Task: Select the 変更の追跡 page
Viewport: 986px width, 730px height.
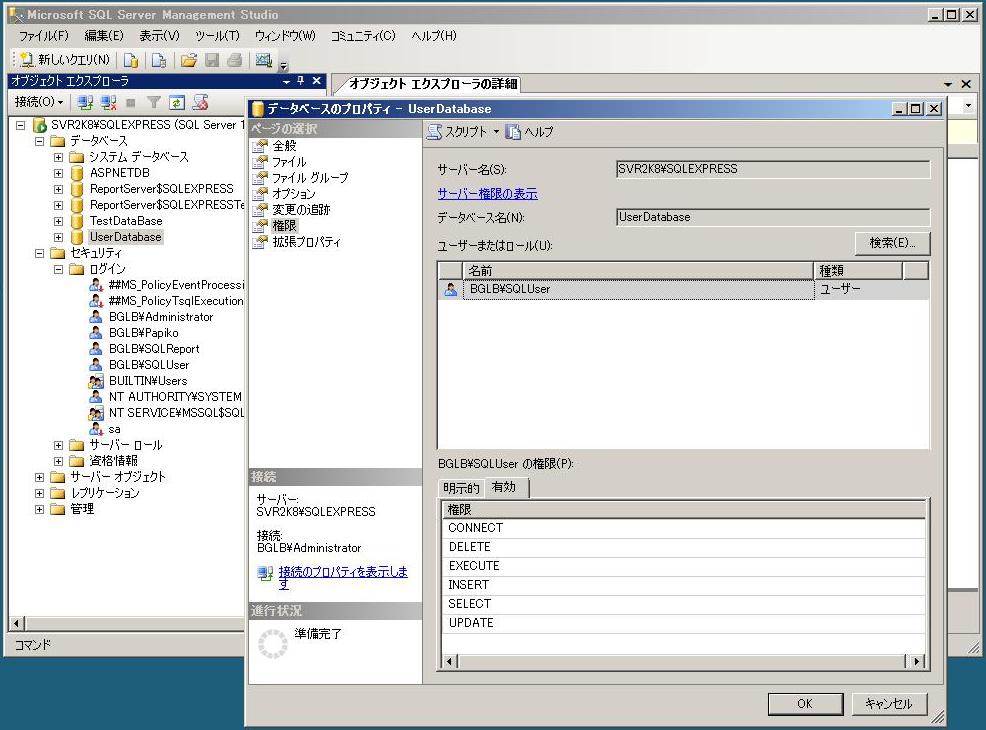Action: [301, 209]
